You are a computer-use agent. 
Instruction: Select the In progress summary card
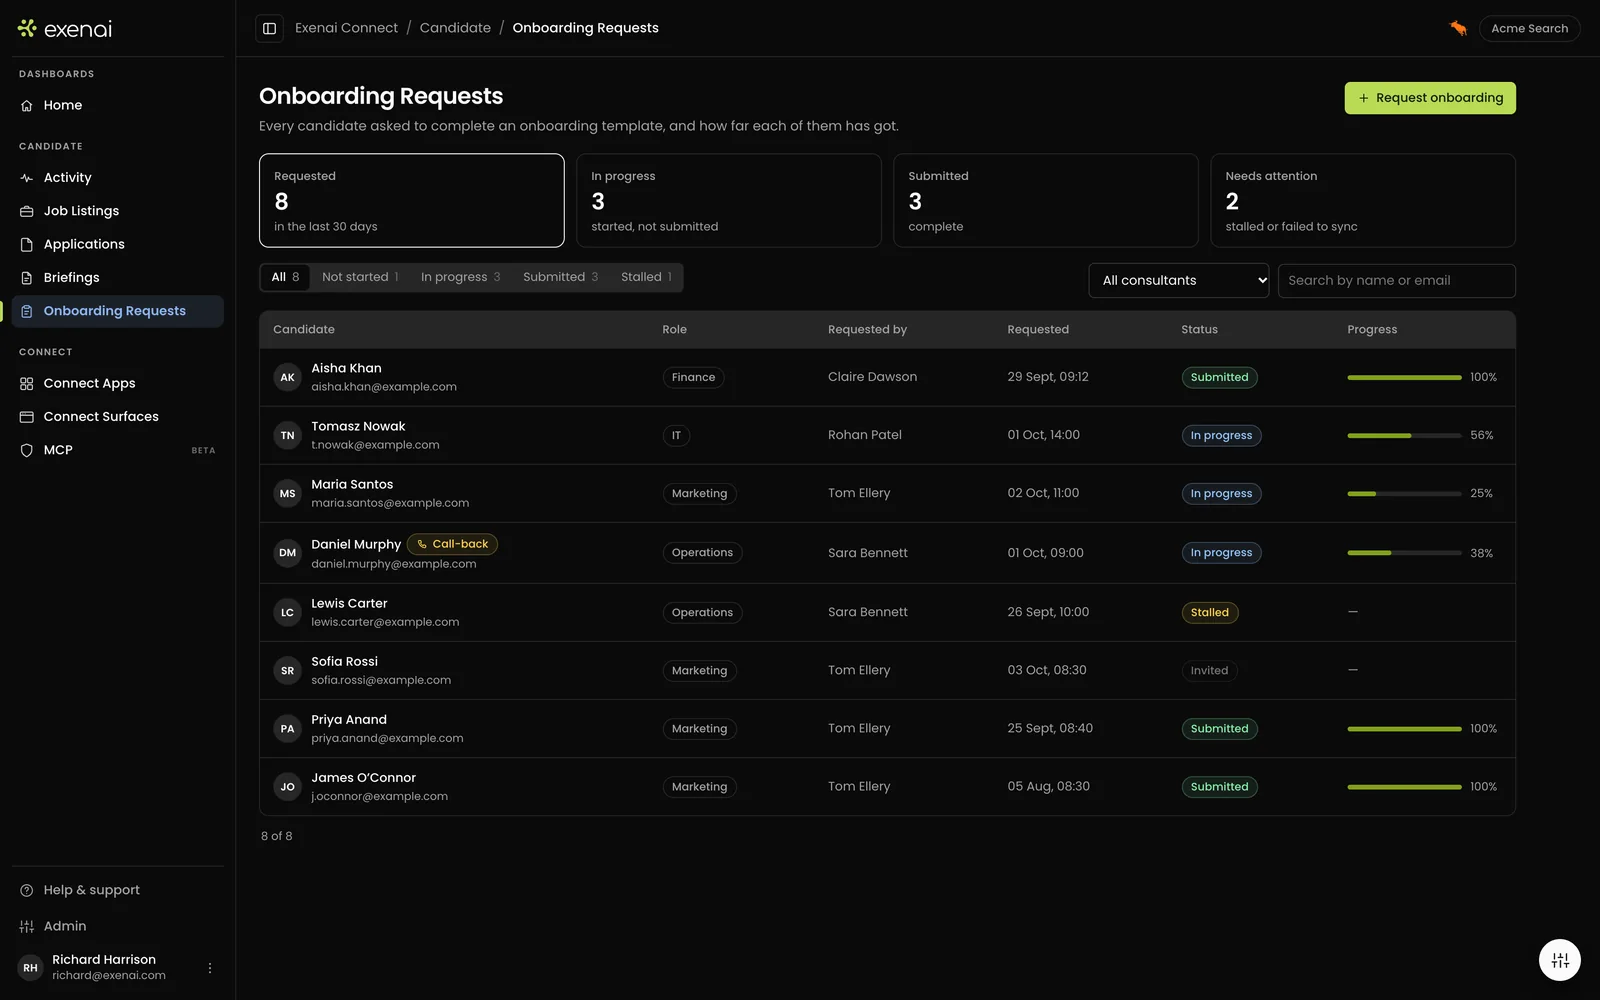click(x=729, y=200)
